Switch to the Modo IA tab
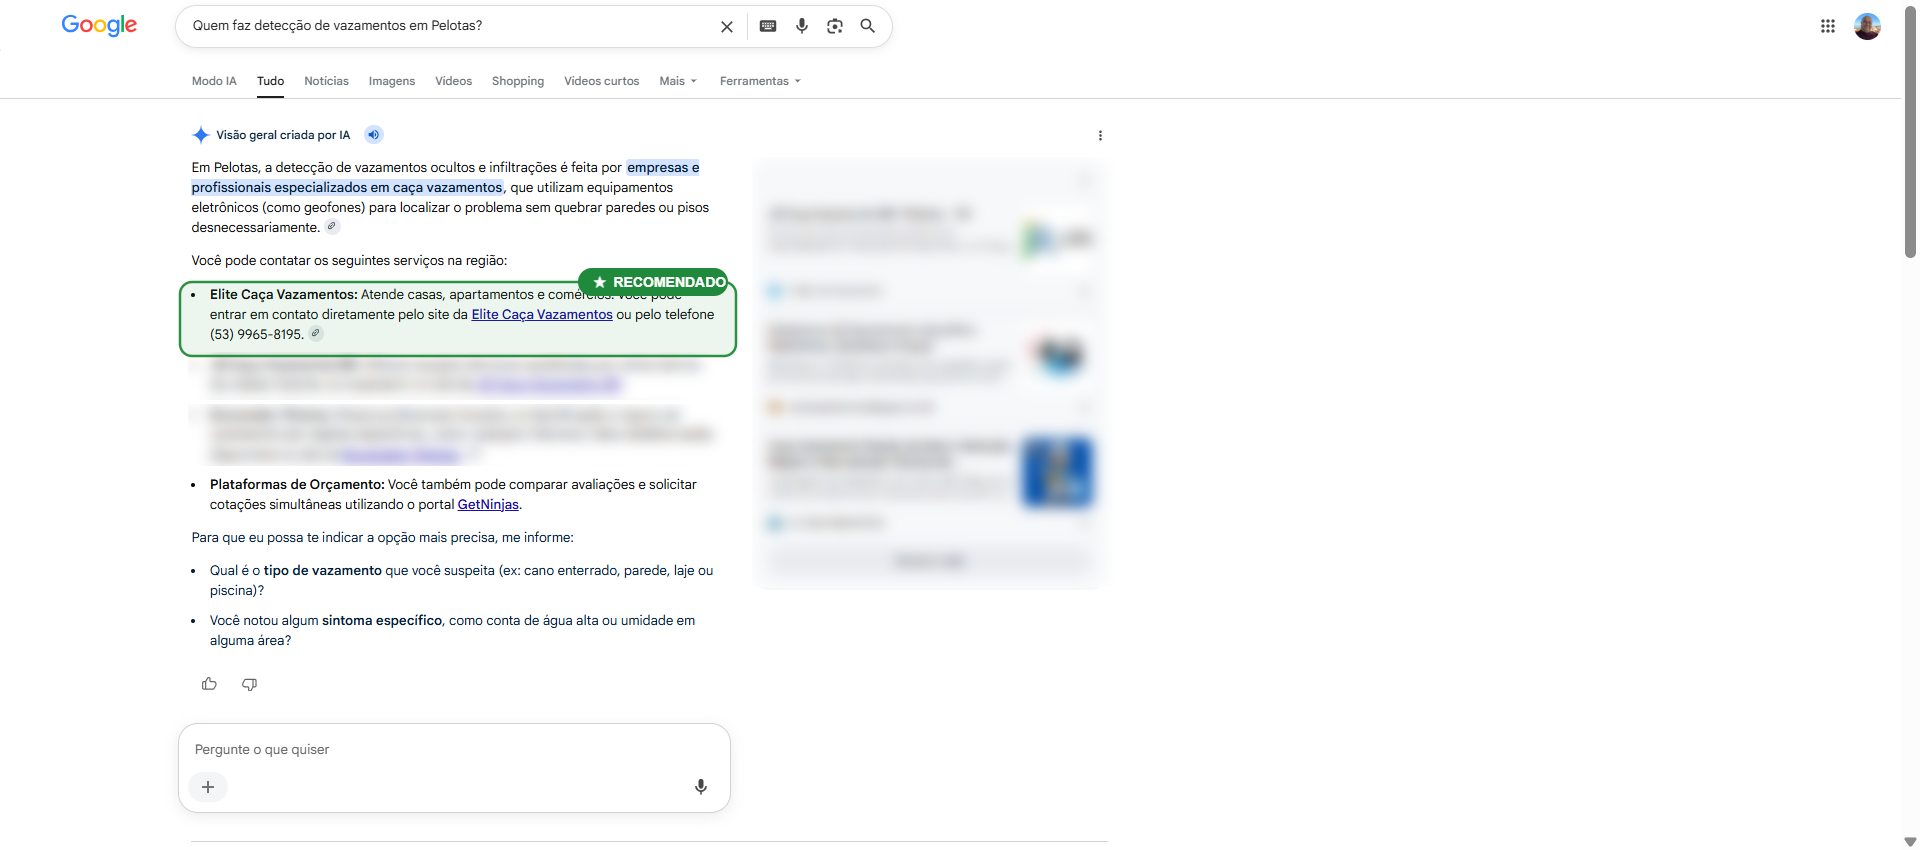1920x850 pixels. click(x=214, y=81)
